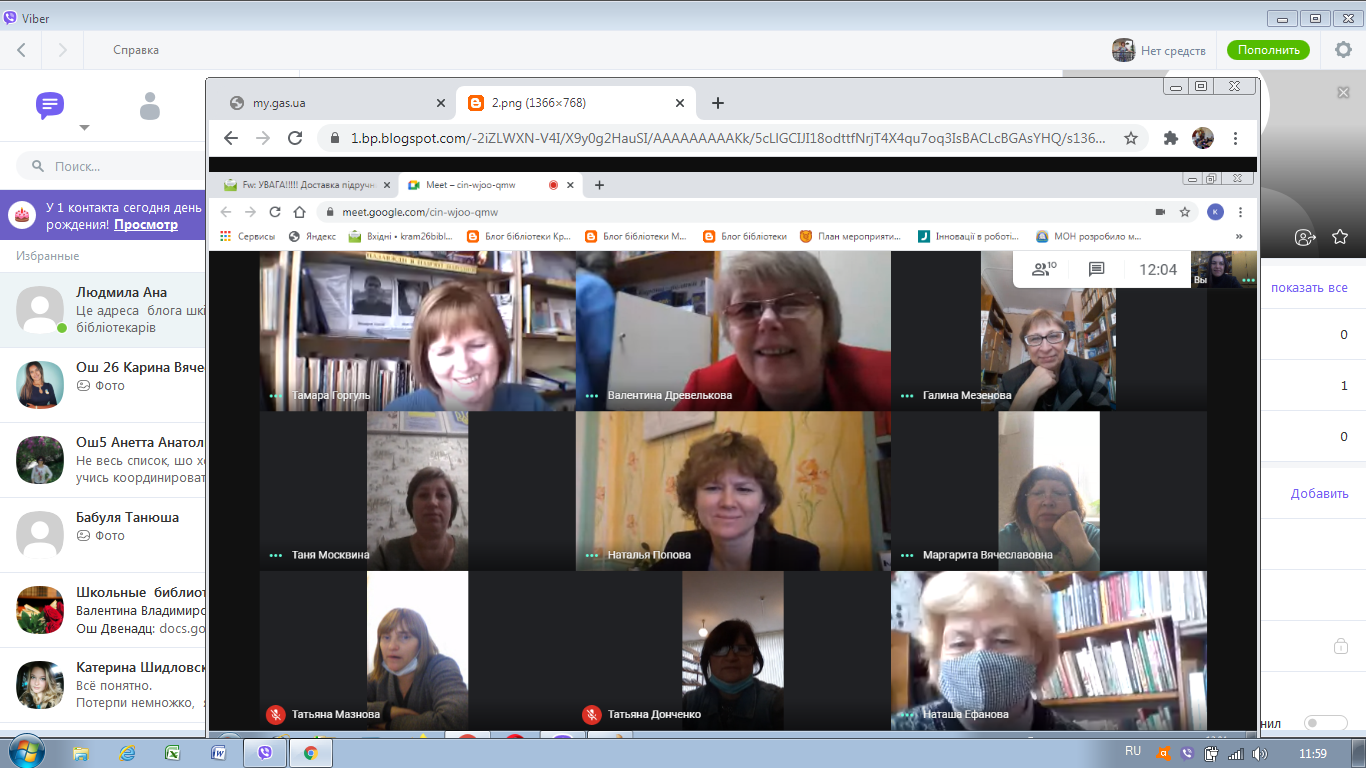Viewport: 1366px width, 768px height.
Task: Click the 1.bp.blogspot.com address bar
Action: (x=728, y=139)
